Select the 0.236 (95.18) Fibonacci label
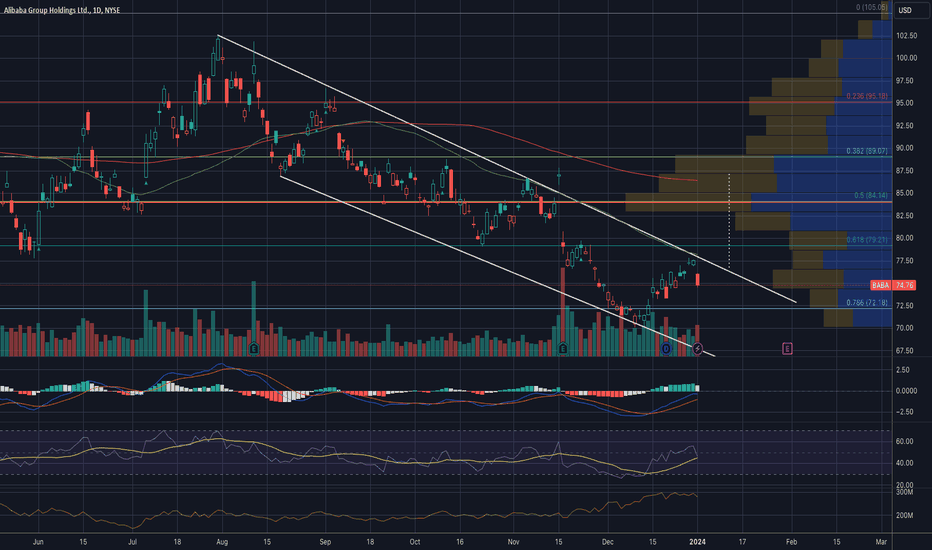Image resolution: width=932 pixels, height=550 pixels. pyautogui.click(x=867, y=96)
